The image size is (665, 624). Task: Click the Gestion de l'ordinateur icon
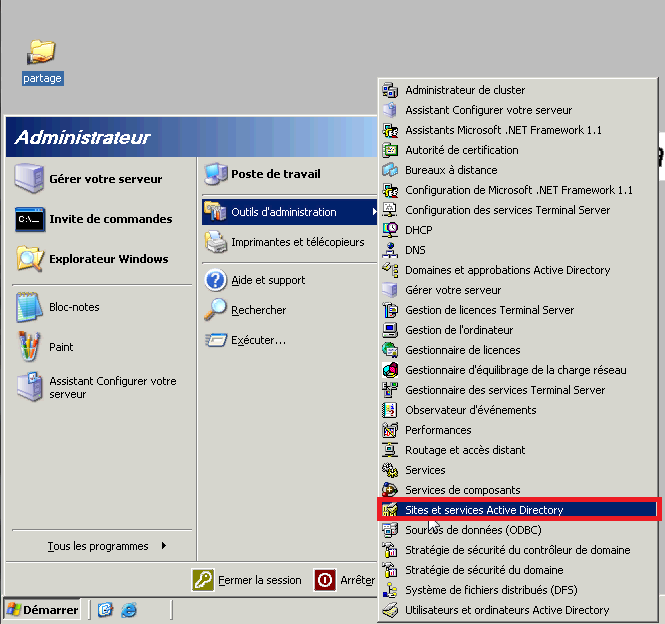(390, 330)
